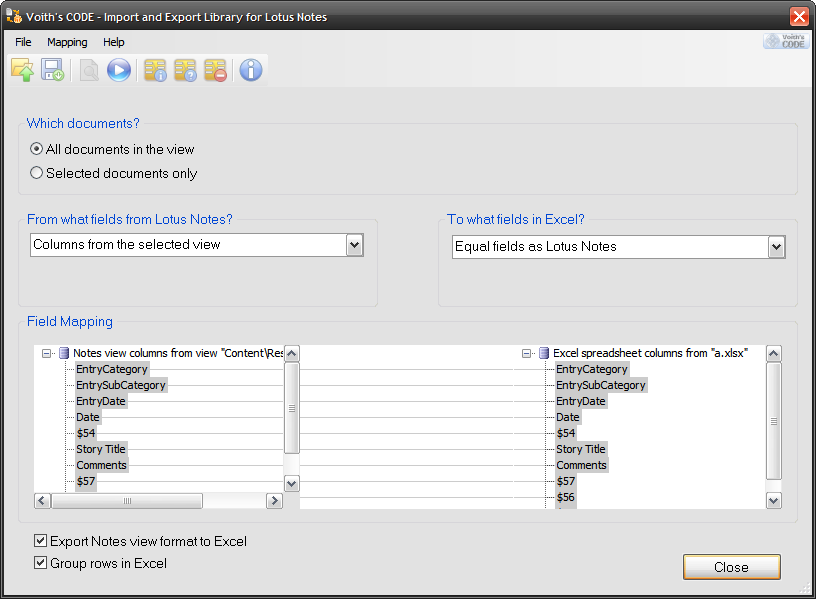Screen dimensions: 816x599
Task: Click the Notes tree horizontal scrollbar right arrow
Action: tap(274, 501)
